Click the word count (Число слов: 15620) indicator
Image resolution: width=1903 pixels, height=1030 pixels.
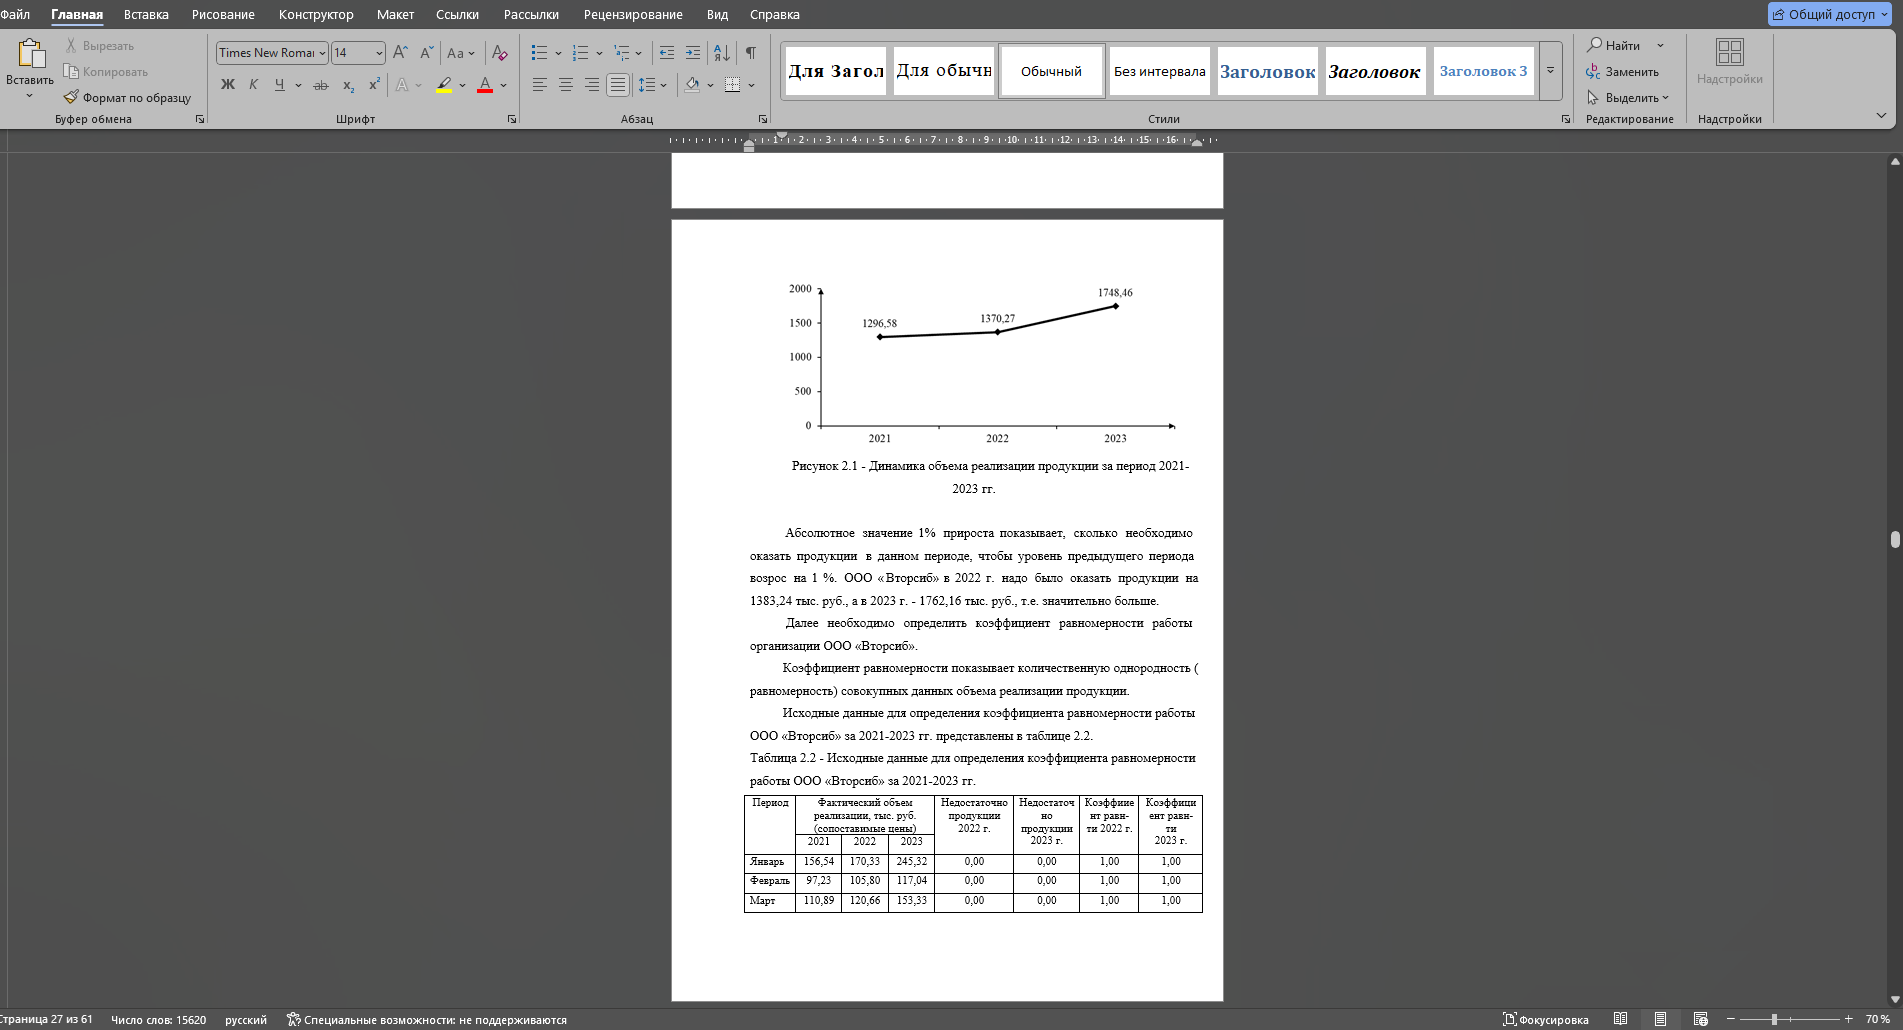coord(158,1020)
